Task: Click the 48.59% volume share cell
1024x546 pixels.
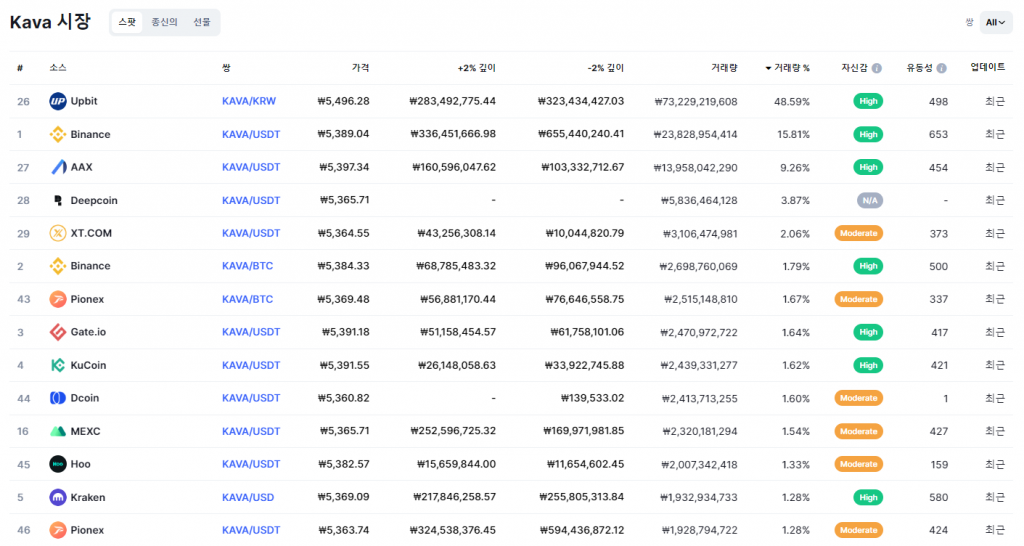Action: (x=792, y=102)
